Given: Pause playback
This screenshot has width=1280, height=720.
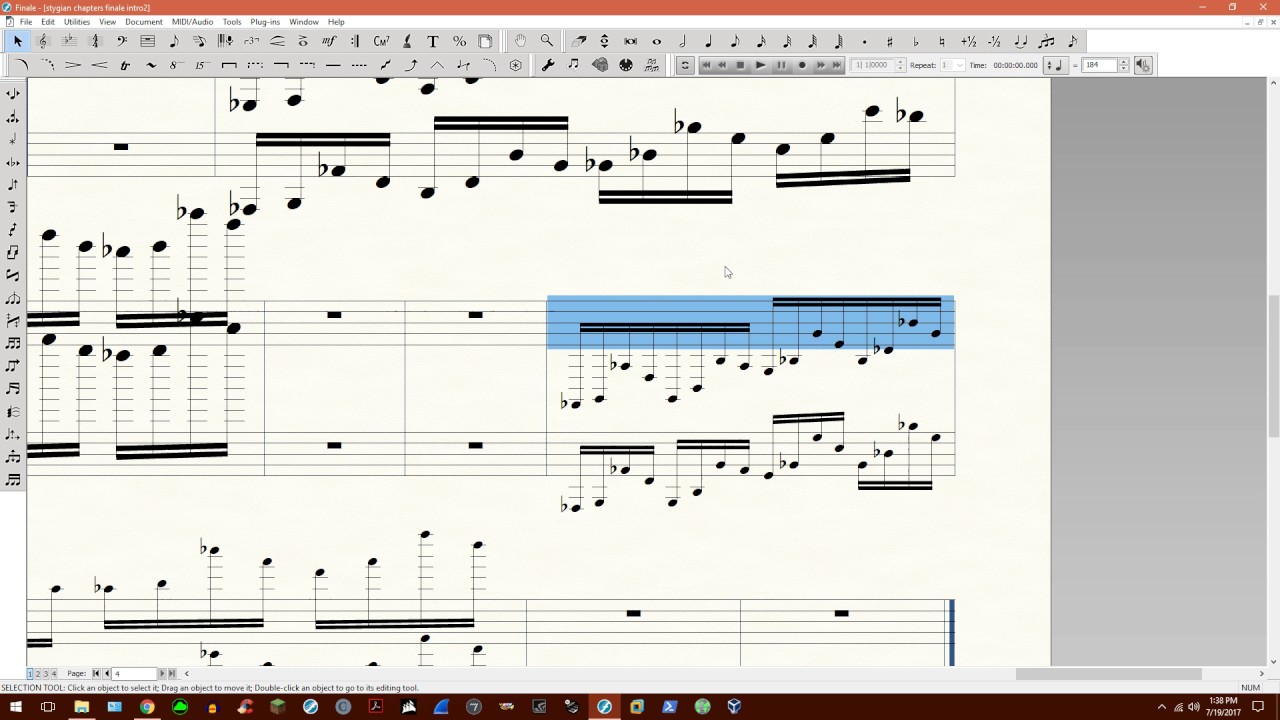Looking at the screenshot, I should pos(781,65).
